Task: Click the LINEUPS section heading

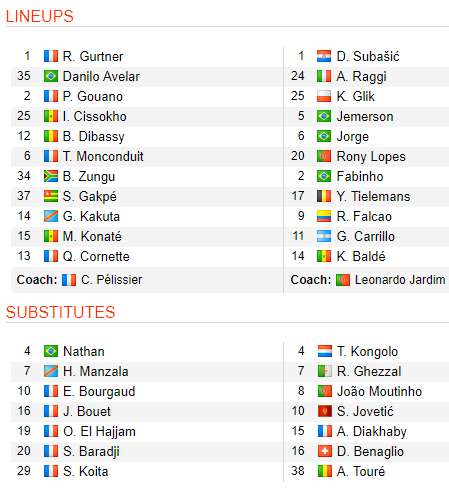Action: tap(40, 16)
